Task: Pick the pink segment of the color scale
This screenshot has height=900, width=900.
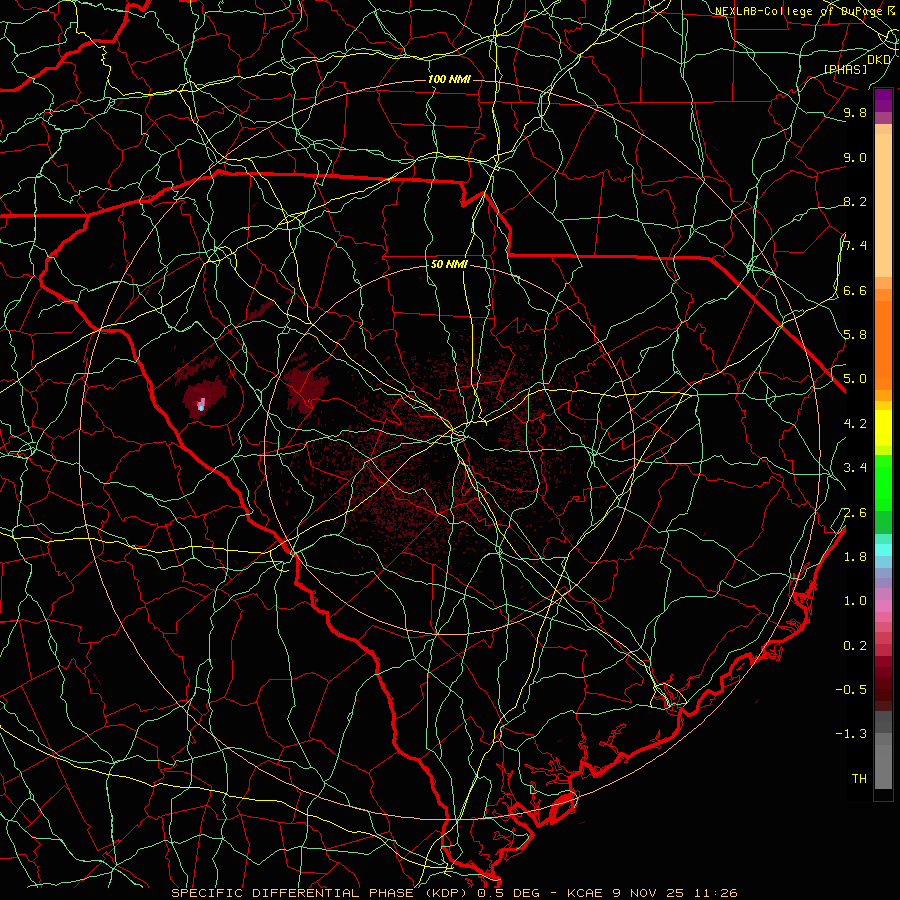Action: click(883, 606)
